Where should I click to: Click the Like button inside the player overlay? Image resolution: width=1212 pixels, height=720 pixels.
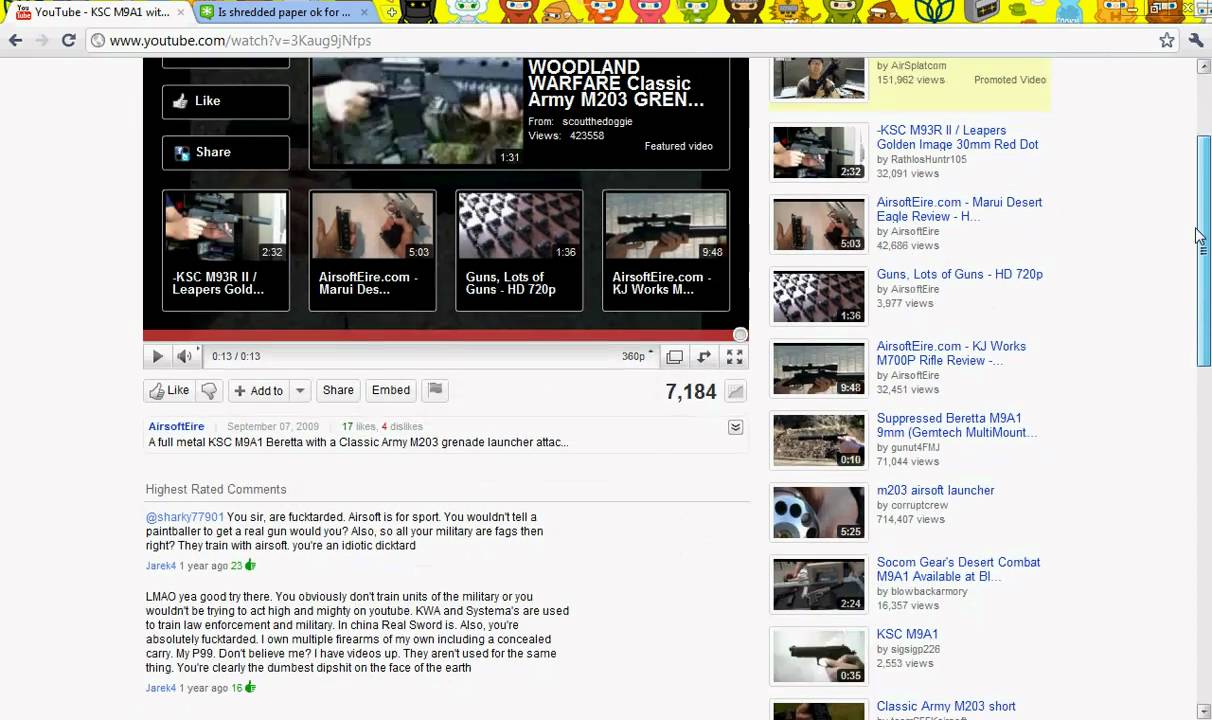pos(226,101)
